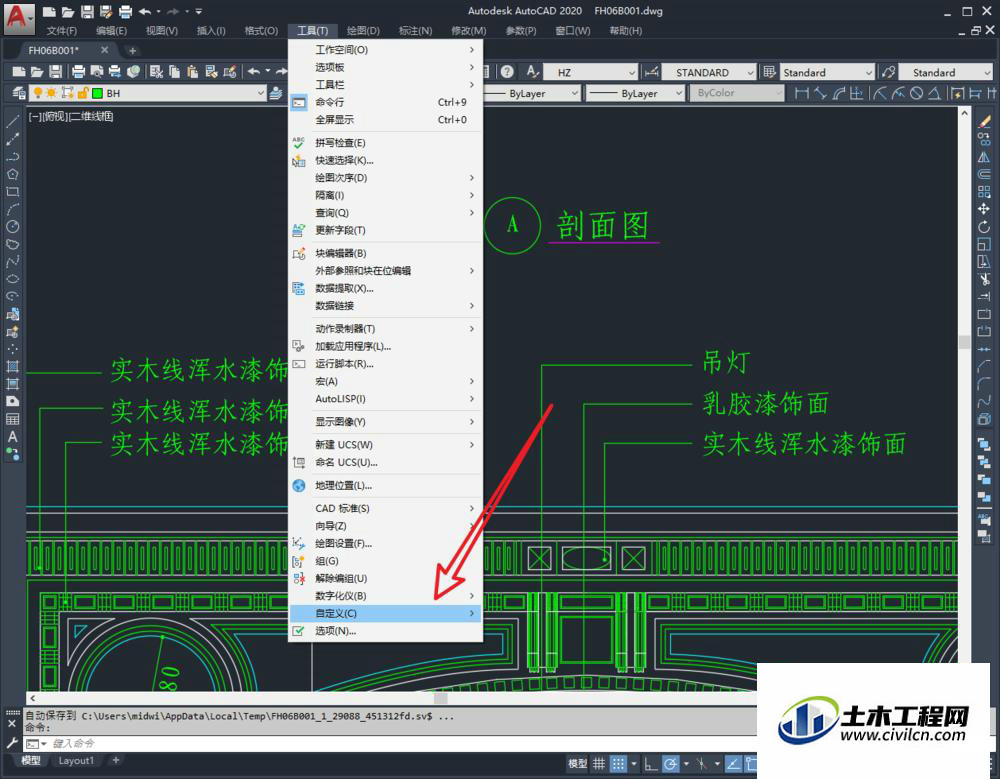Choose 自定义(C) in tools menu
Viewport: 1000px width, 779px height.
[386, 613]
